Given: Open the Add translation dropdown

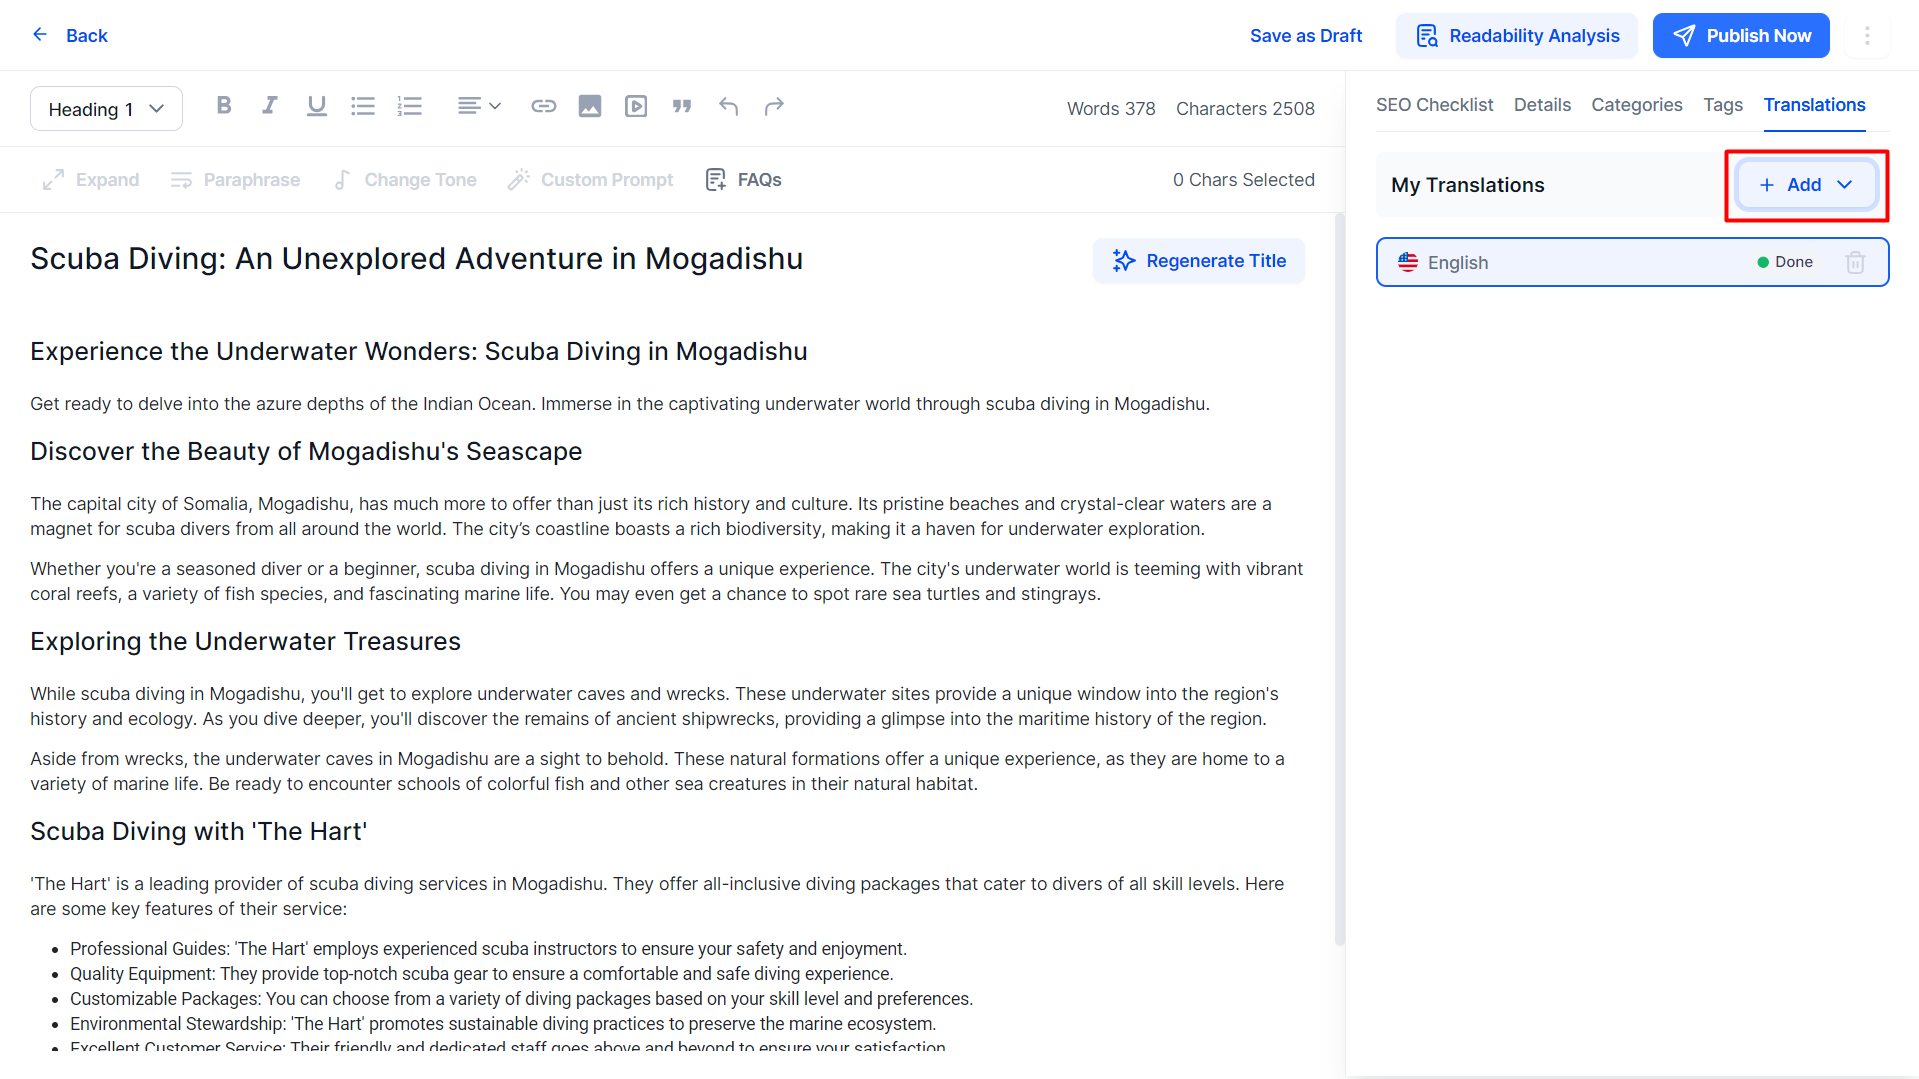Looking at the screenshot, I should [1806, 185].
